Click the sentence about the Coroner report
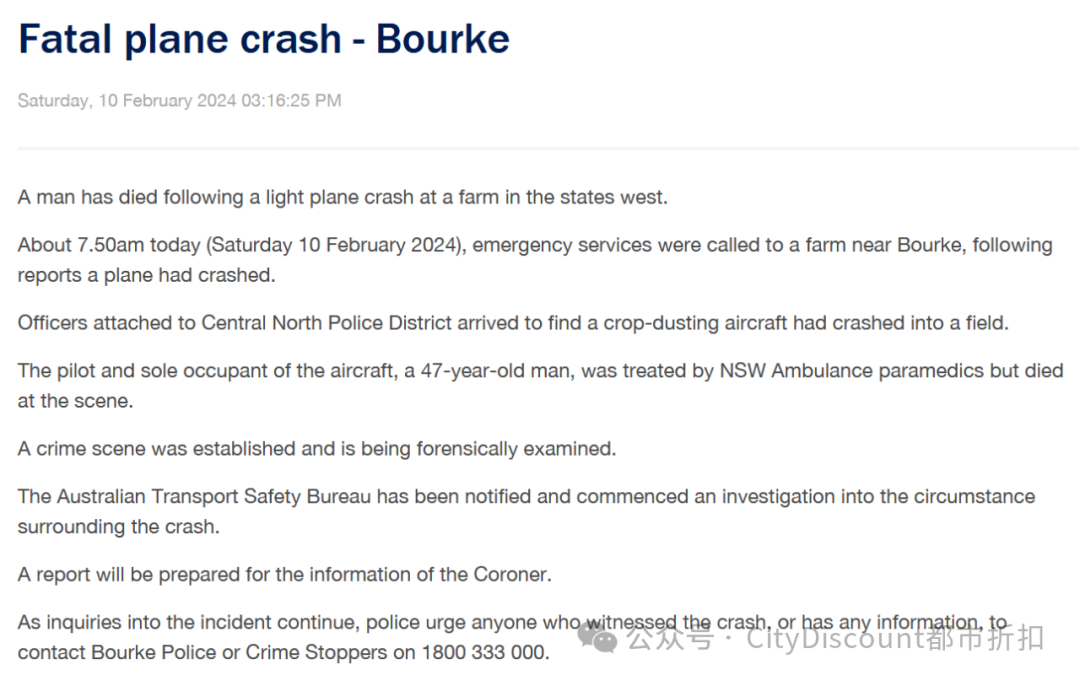This screenshot has height=681, width=1080. (284, 575)
